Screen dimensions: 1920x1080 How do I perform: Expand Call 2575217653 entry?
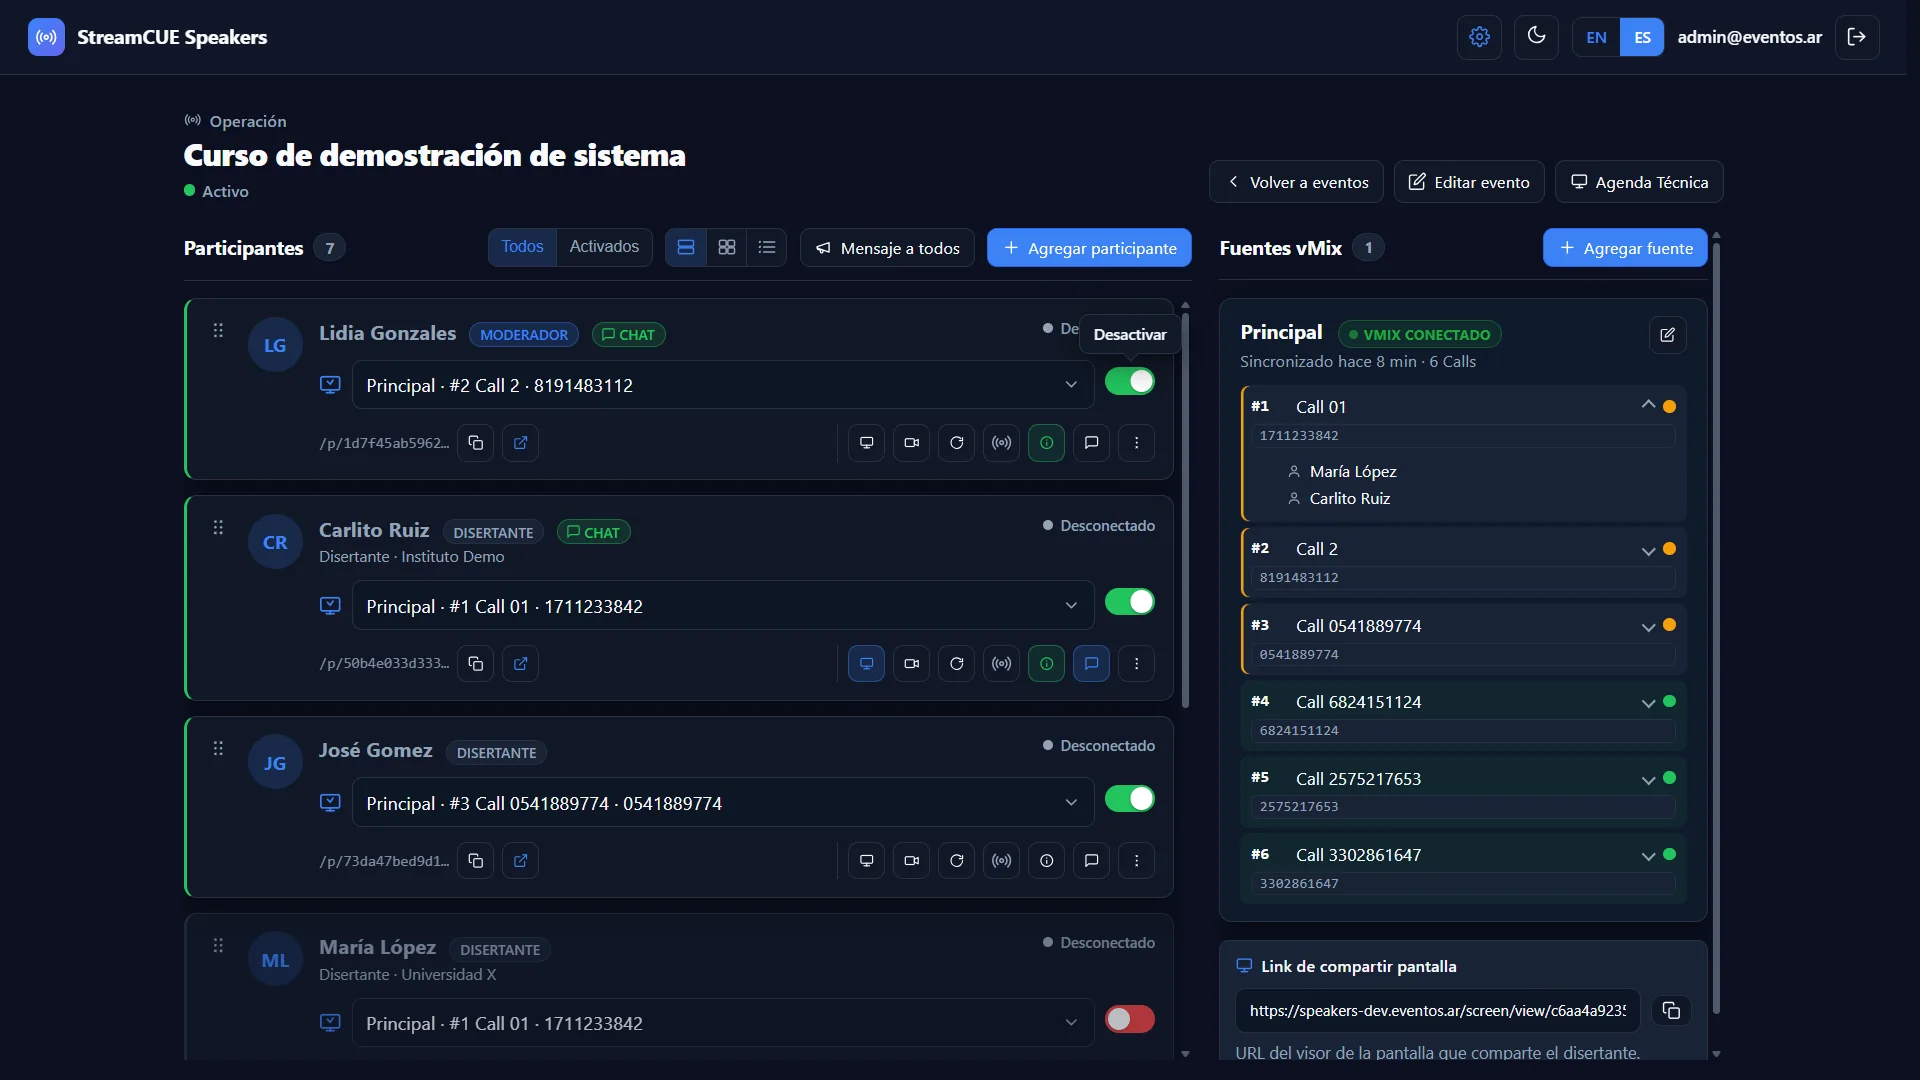click(1648, 780)
